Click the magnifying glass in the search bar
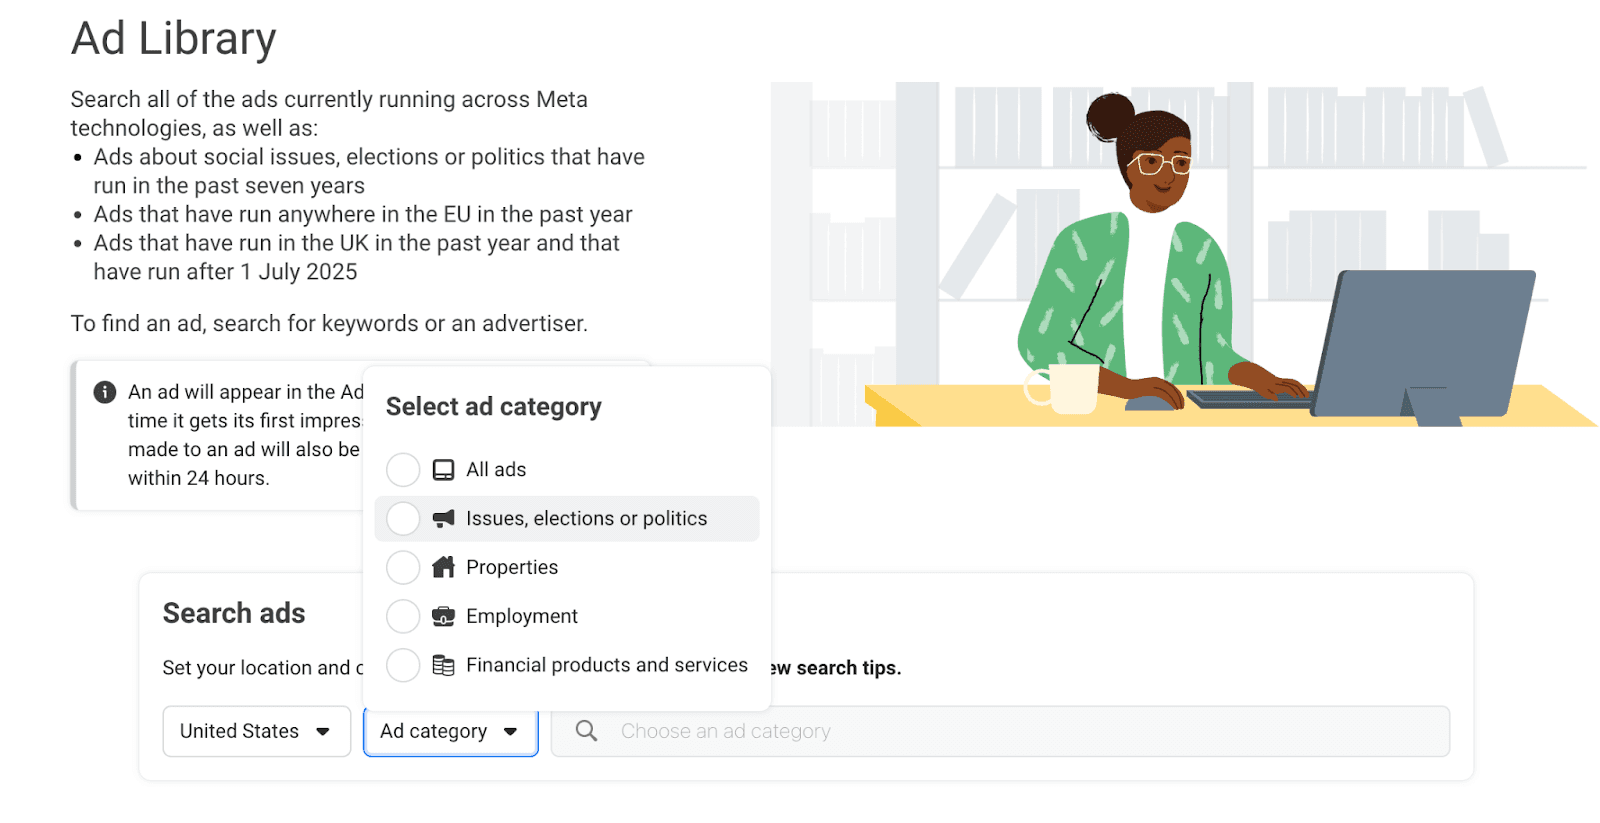1600x823 pixels. (x=586, y=731)
